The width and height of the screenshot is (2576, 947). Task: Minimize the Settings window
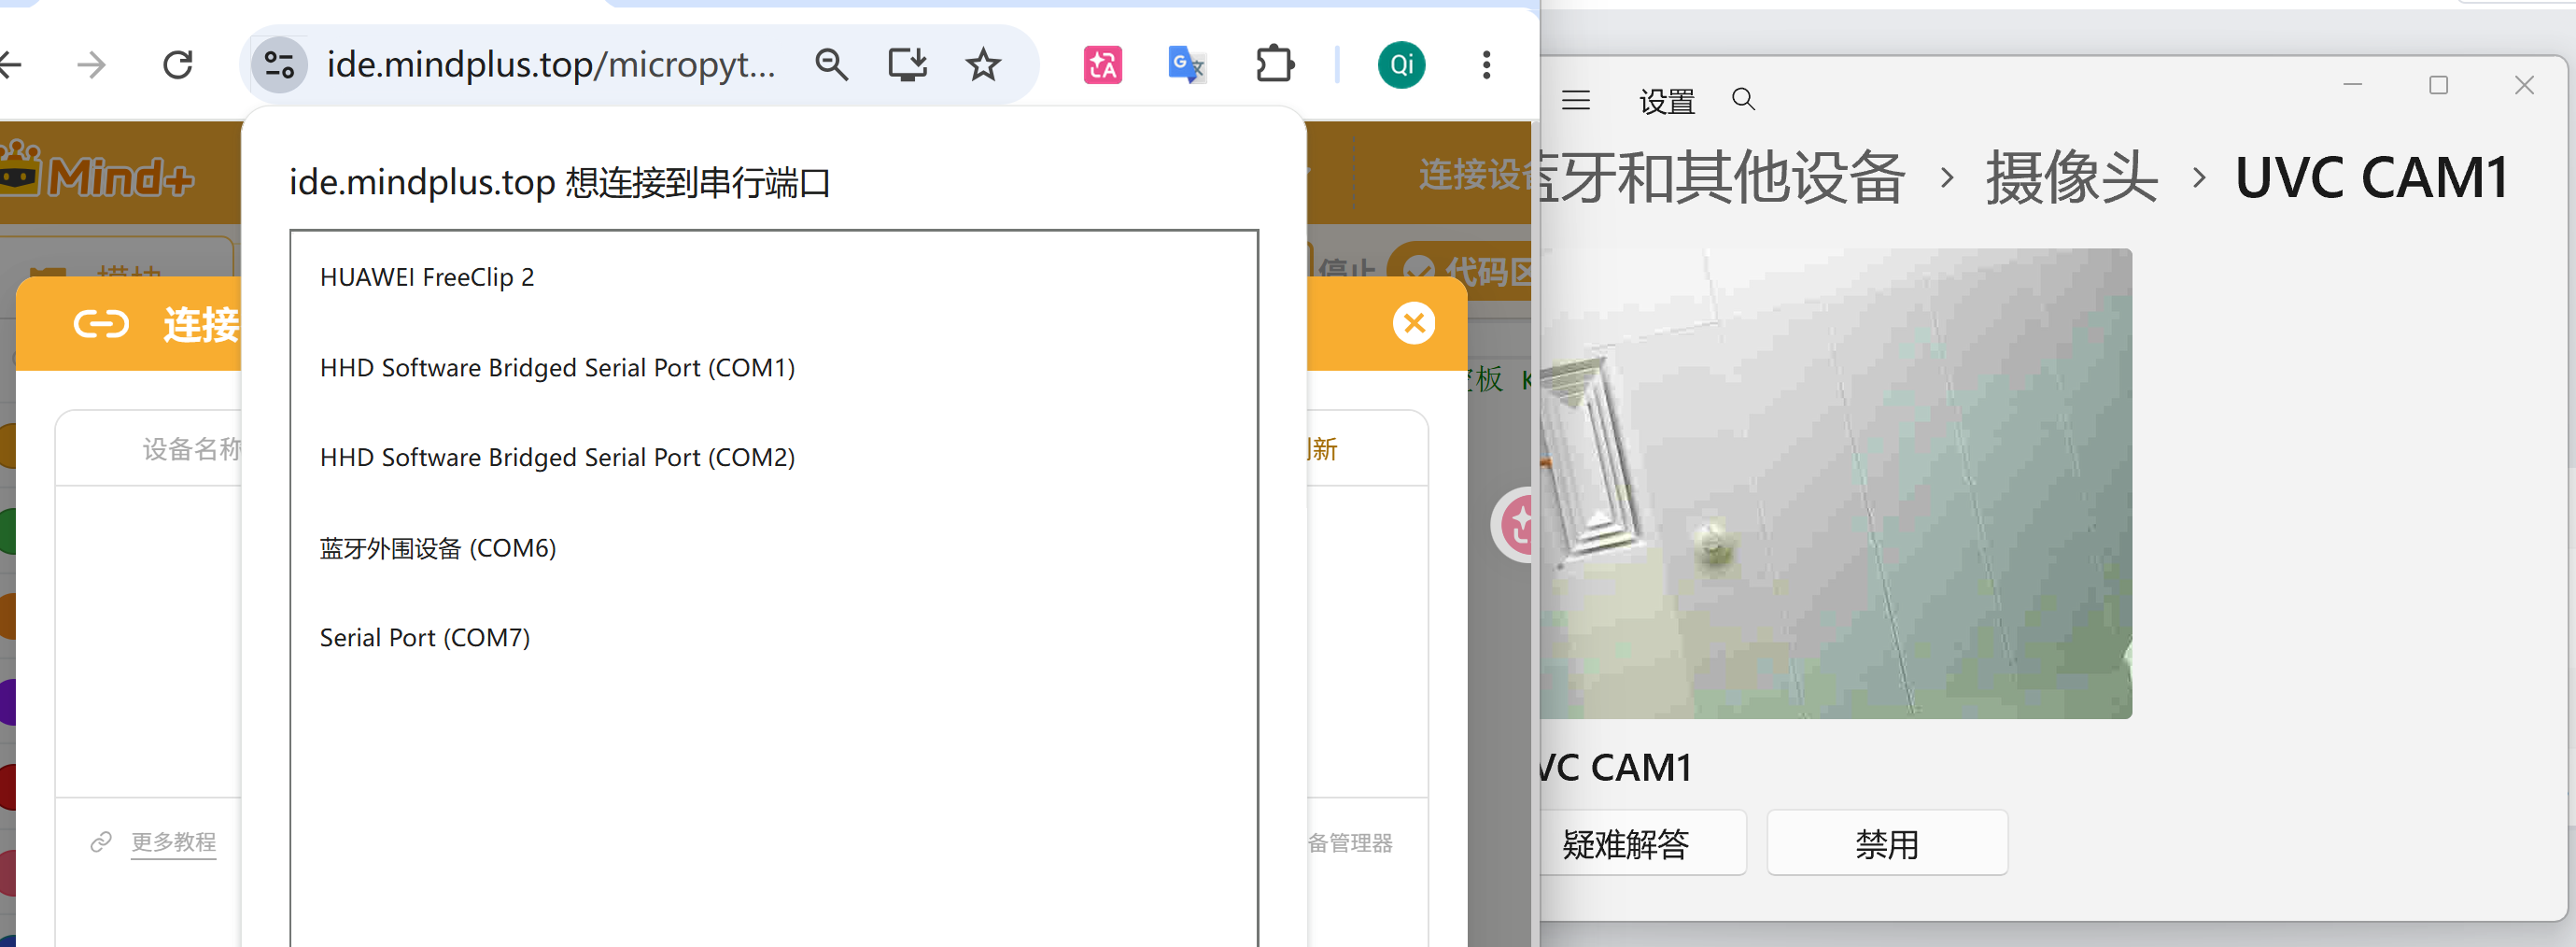[x=2352, y=85]
